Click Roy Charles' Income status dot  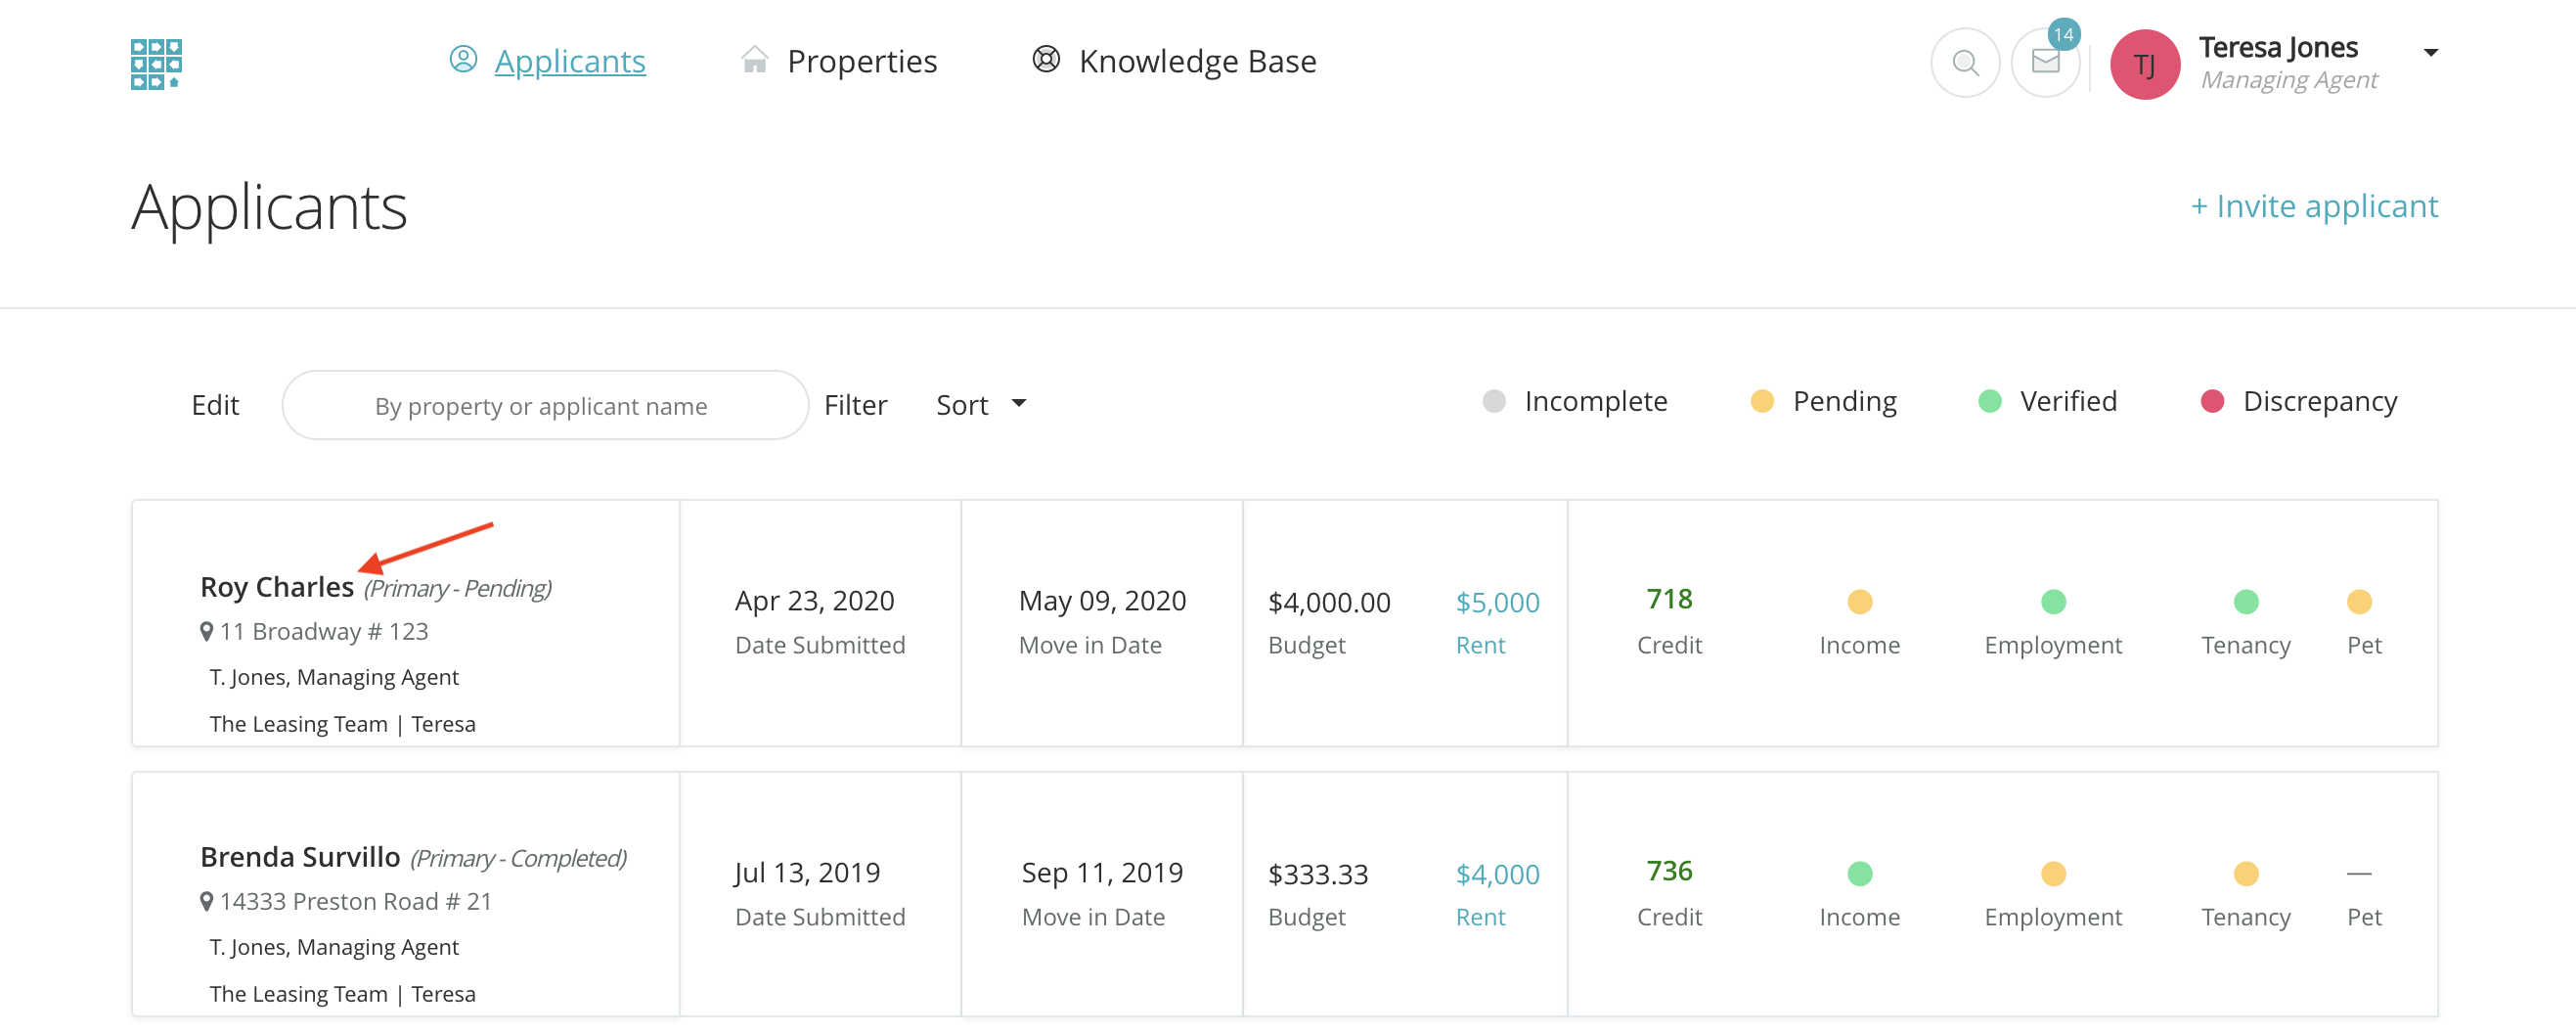(x=1859, y=602)
